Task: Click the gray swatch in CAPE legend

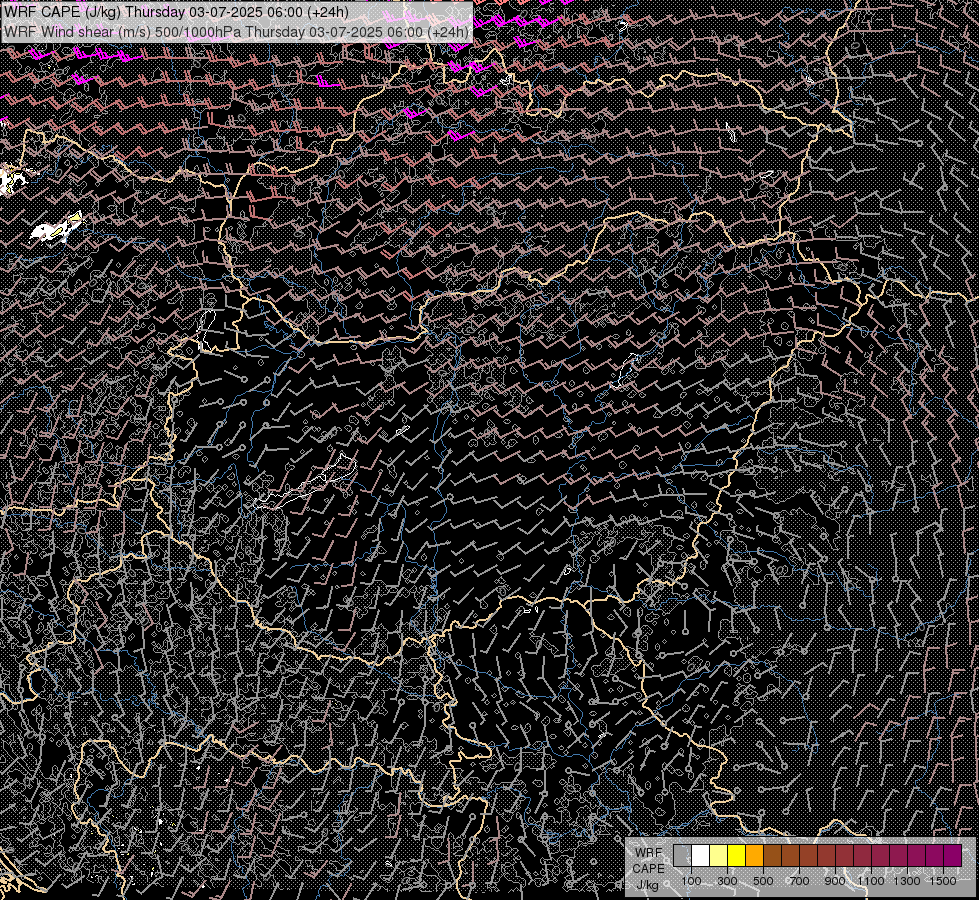Action: click(x=682, y=855)
